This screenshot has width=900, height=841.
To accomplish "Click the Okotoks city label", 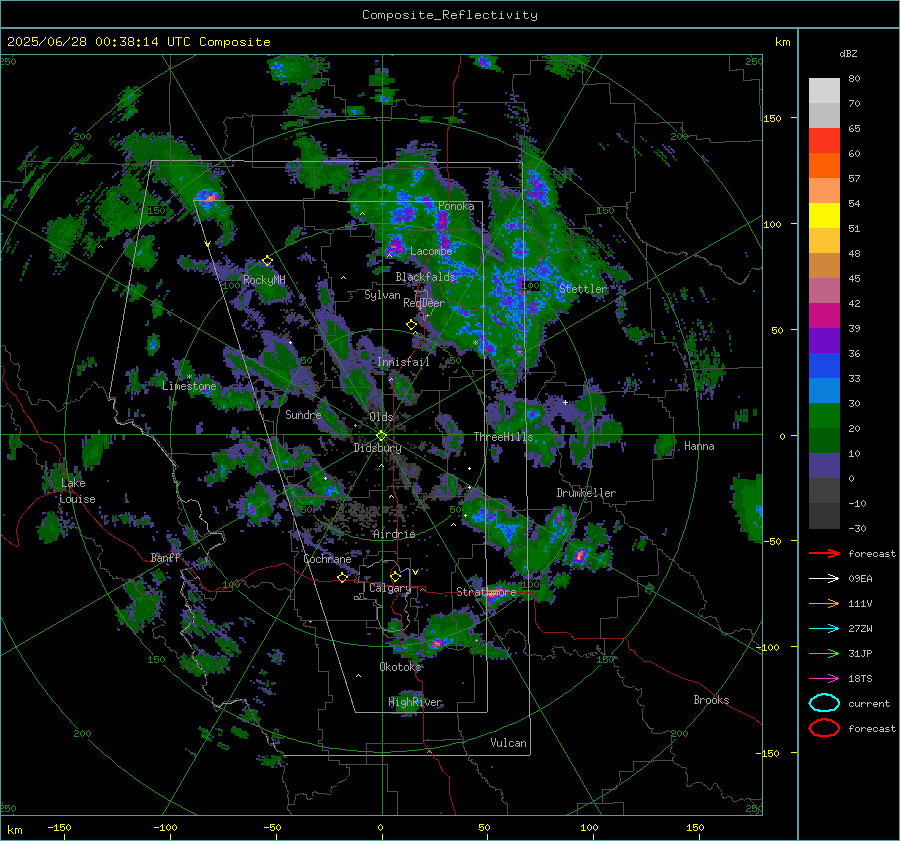I will click(x=400, y=667).
